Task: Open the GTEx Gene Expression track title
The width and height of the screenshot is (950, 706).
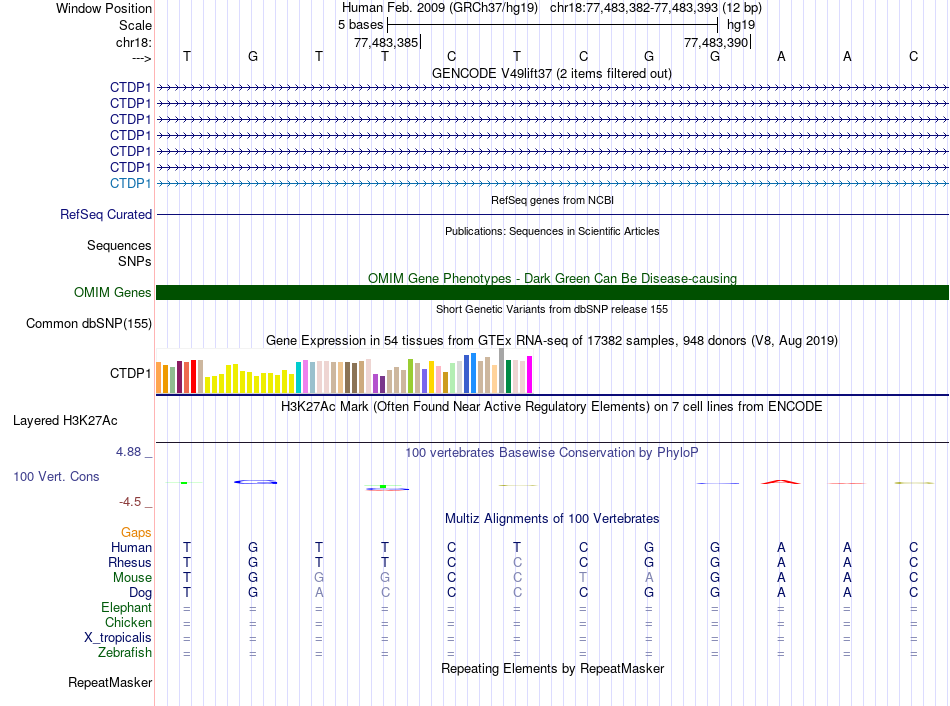Action: click(x=552, y=341)
